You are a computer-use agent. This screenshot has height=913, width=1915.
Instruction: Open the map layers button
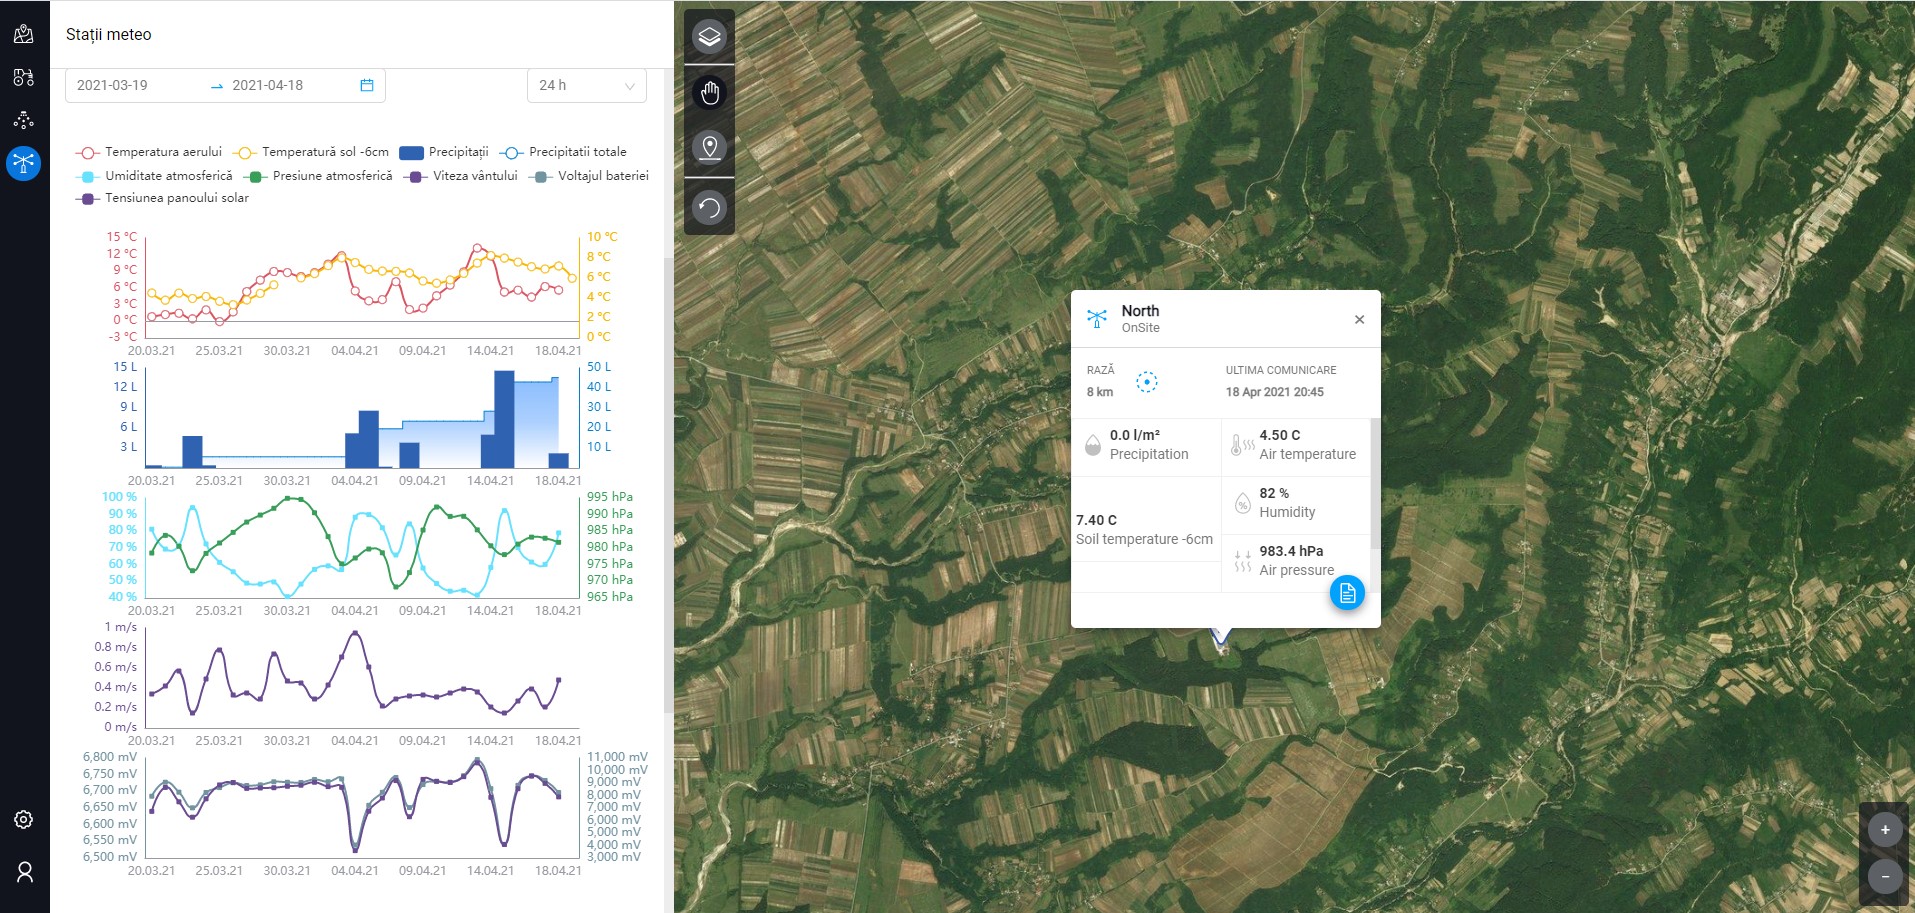(709, 37)
